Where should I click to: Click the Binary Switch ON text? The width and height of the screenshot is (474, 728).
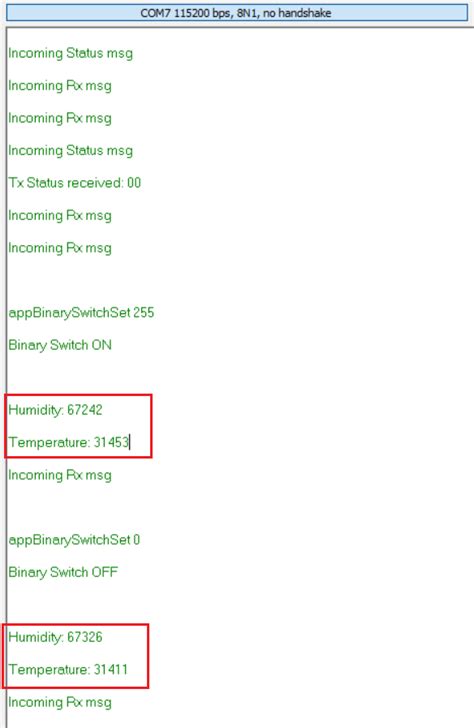[x=60, y=345]
